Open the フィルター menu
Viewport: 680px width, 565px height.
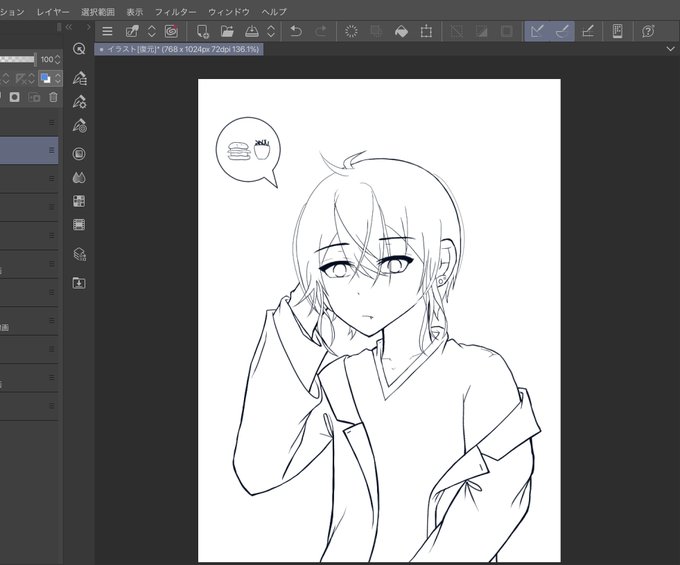[x=175, y=12]
